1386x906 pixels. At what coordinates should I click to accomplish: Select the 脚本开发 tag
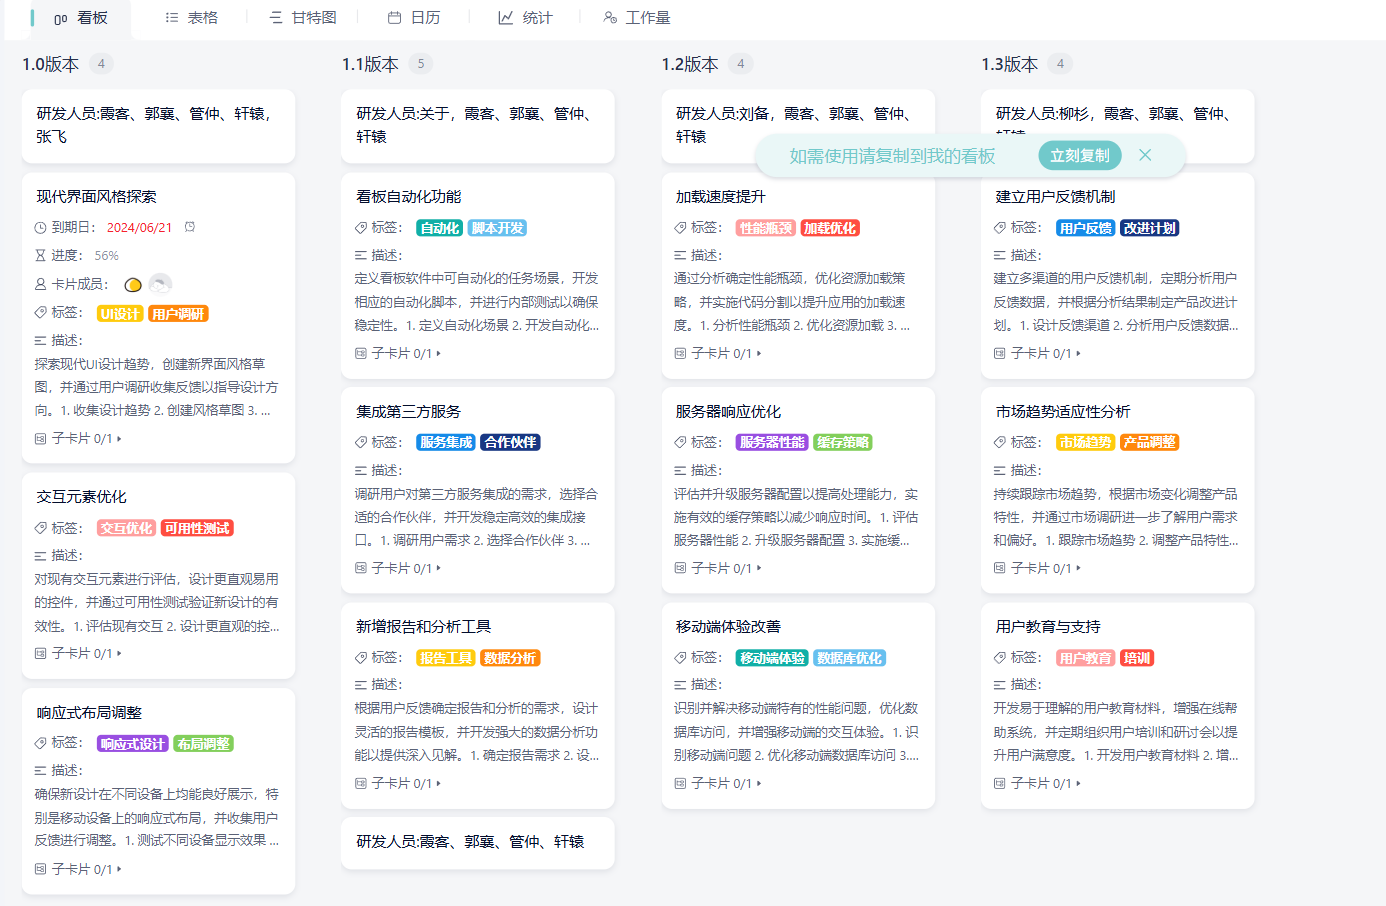click(x=498, y=228)
